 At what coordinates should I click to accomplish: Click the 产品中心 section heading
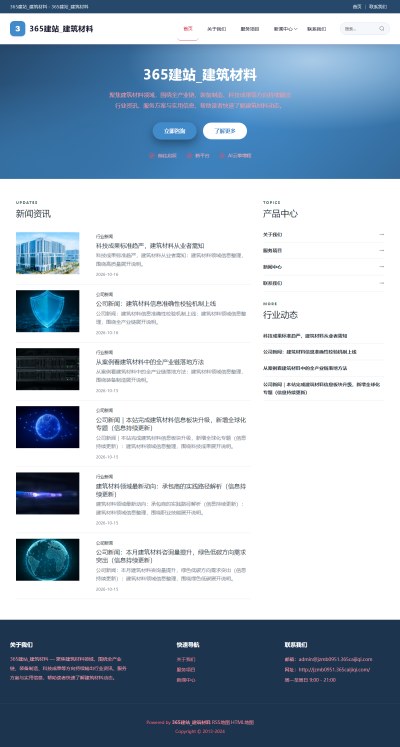coord(280,214)
